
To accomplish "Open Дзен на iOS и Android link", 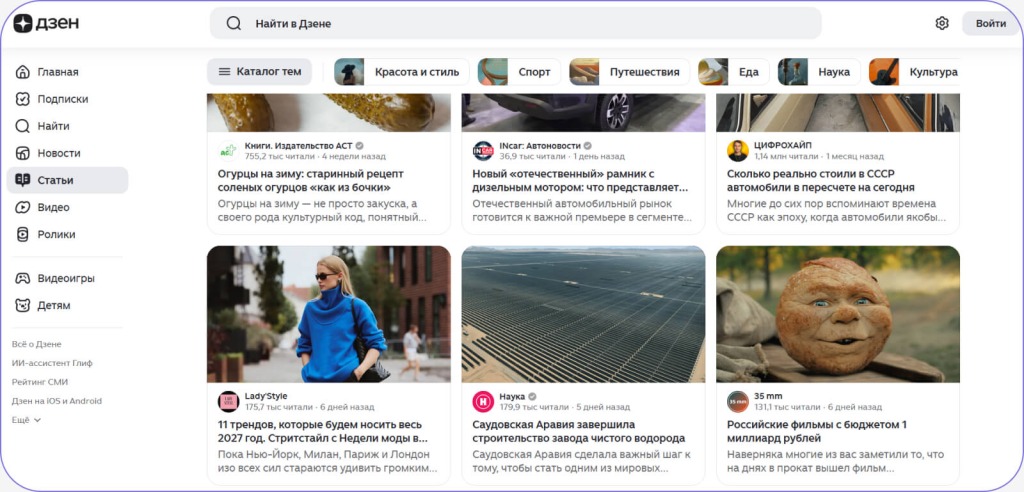I will 57,401.
